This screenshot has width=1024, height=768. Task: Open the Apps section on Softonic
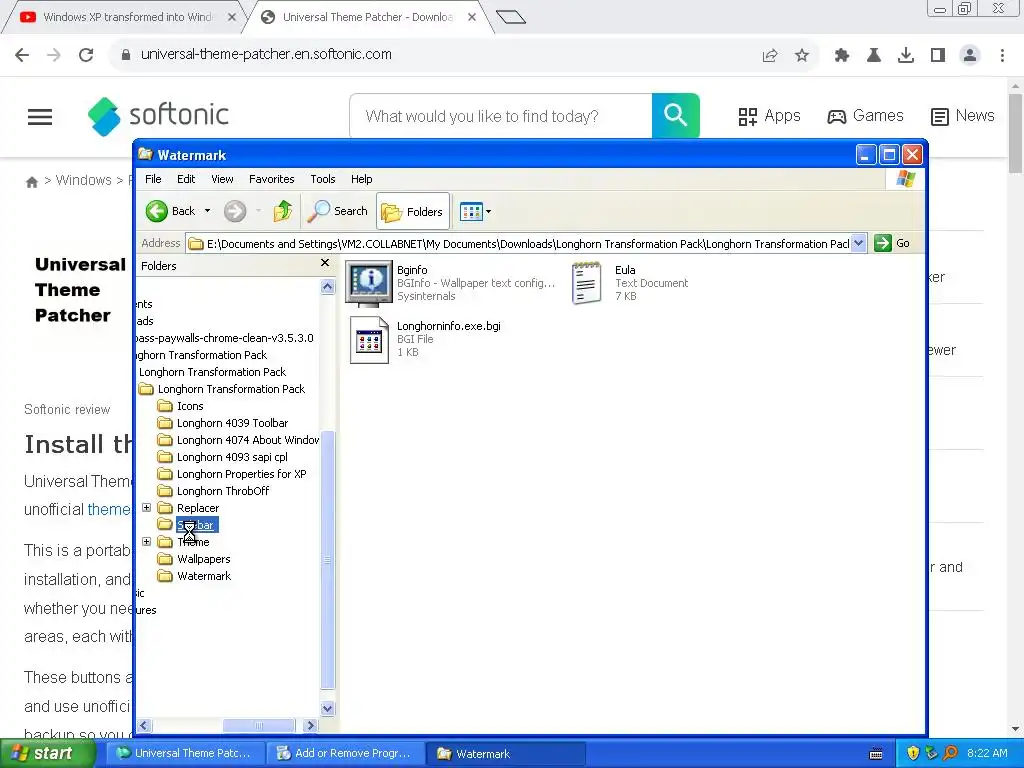click(769, 116)
